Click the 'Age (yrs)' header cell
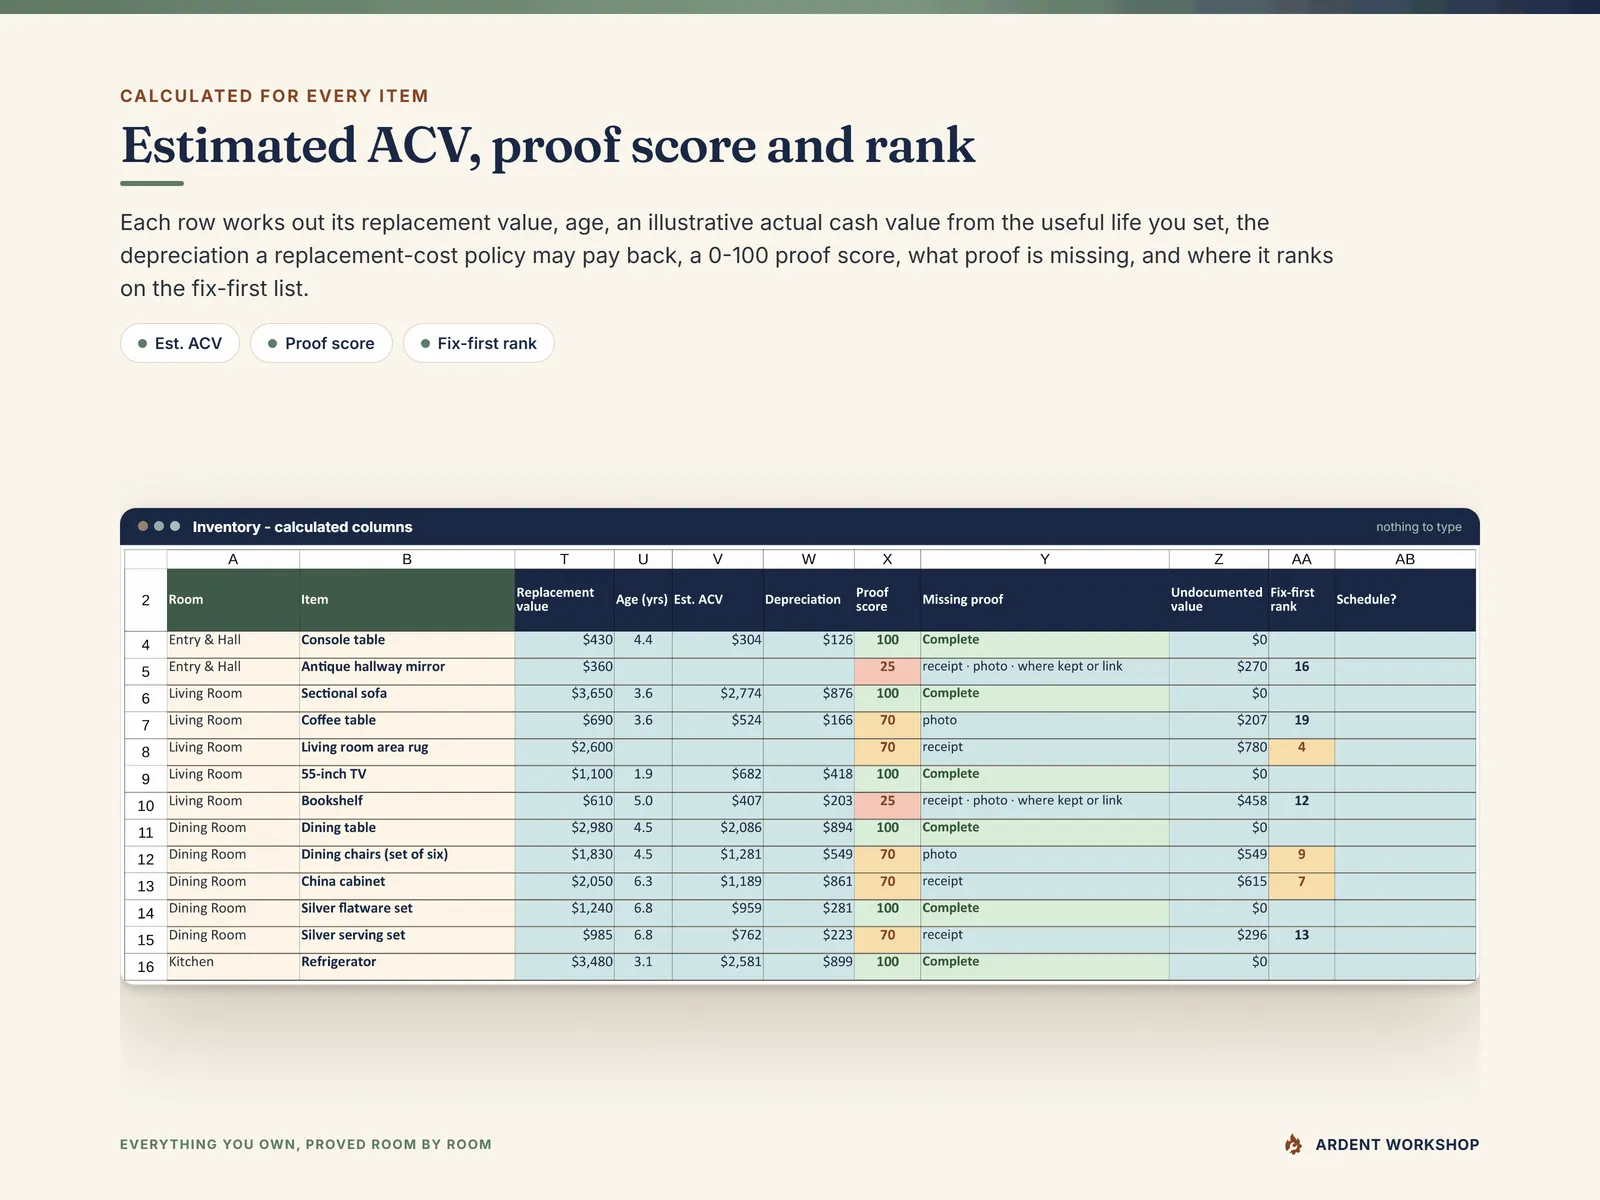Screen dimensions: 1600x1200 pos(642,600)
